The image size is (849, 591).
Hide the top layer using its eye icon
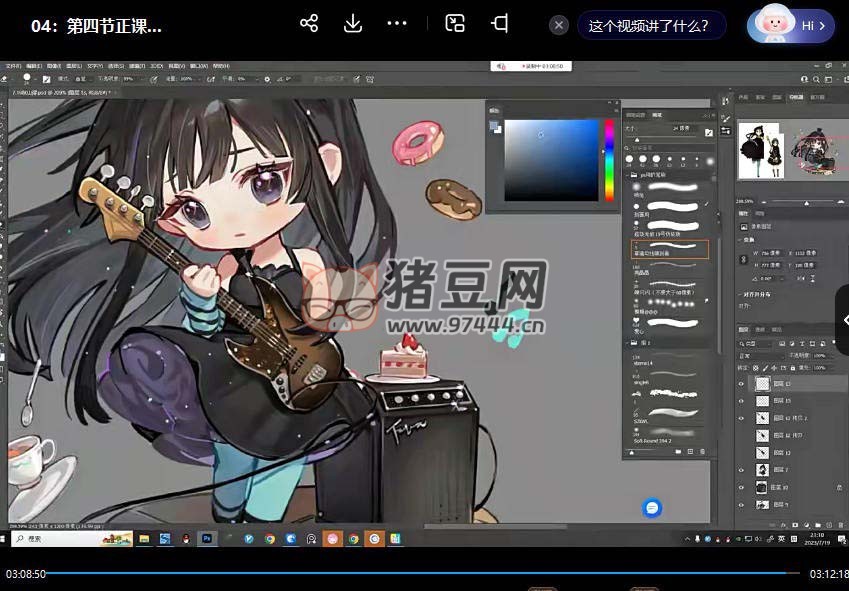[741, 384]
